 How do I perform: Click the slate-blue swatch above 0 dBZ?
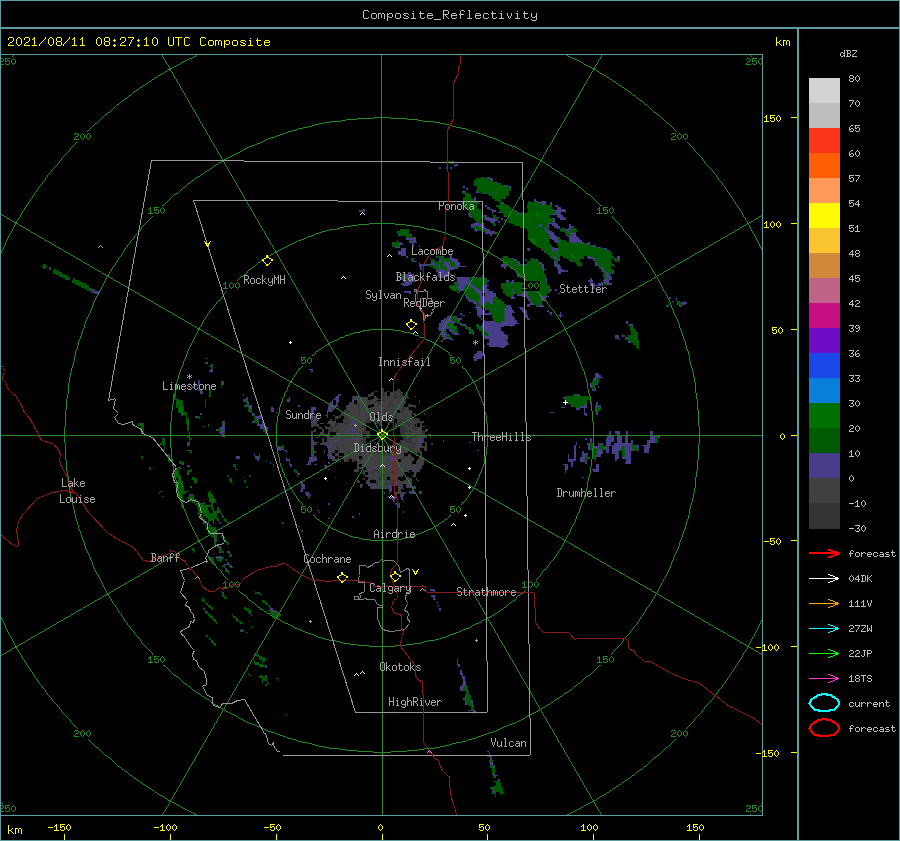(x=824, y=465)
